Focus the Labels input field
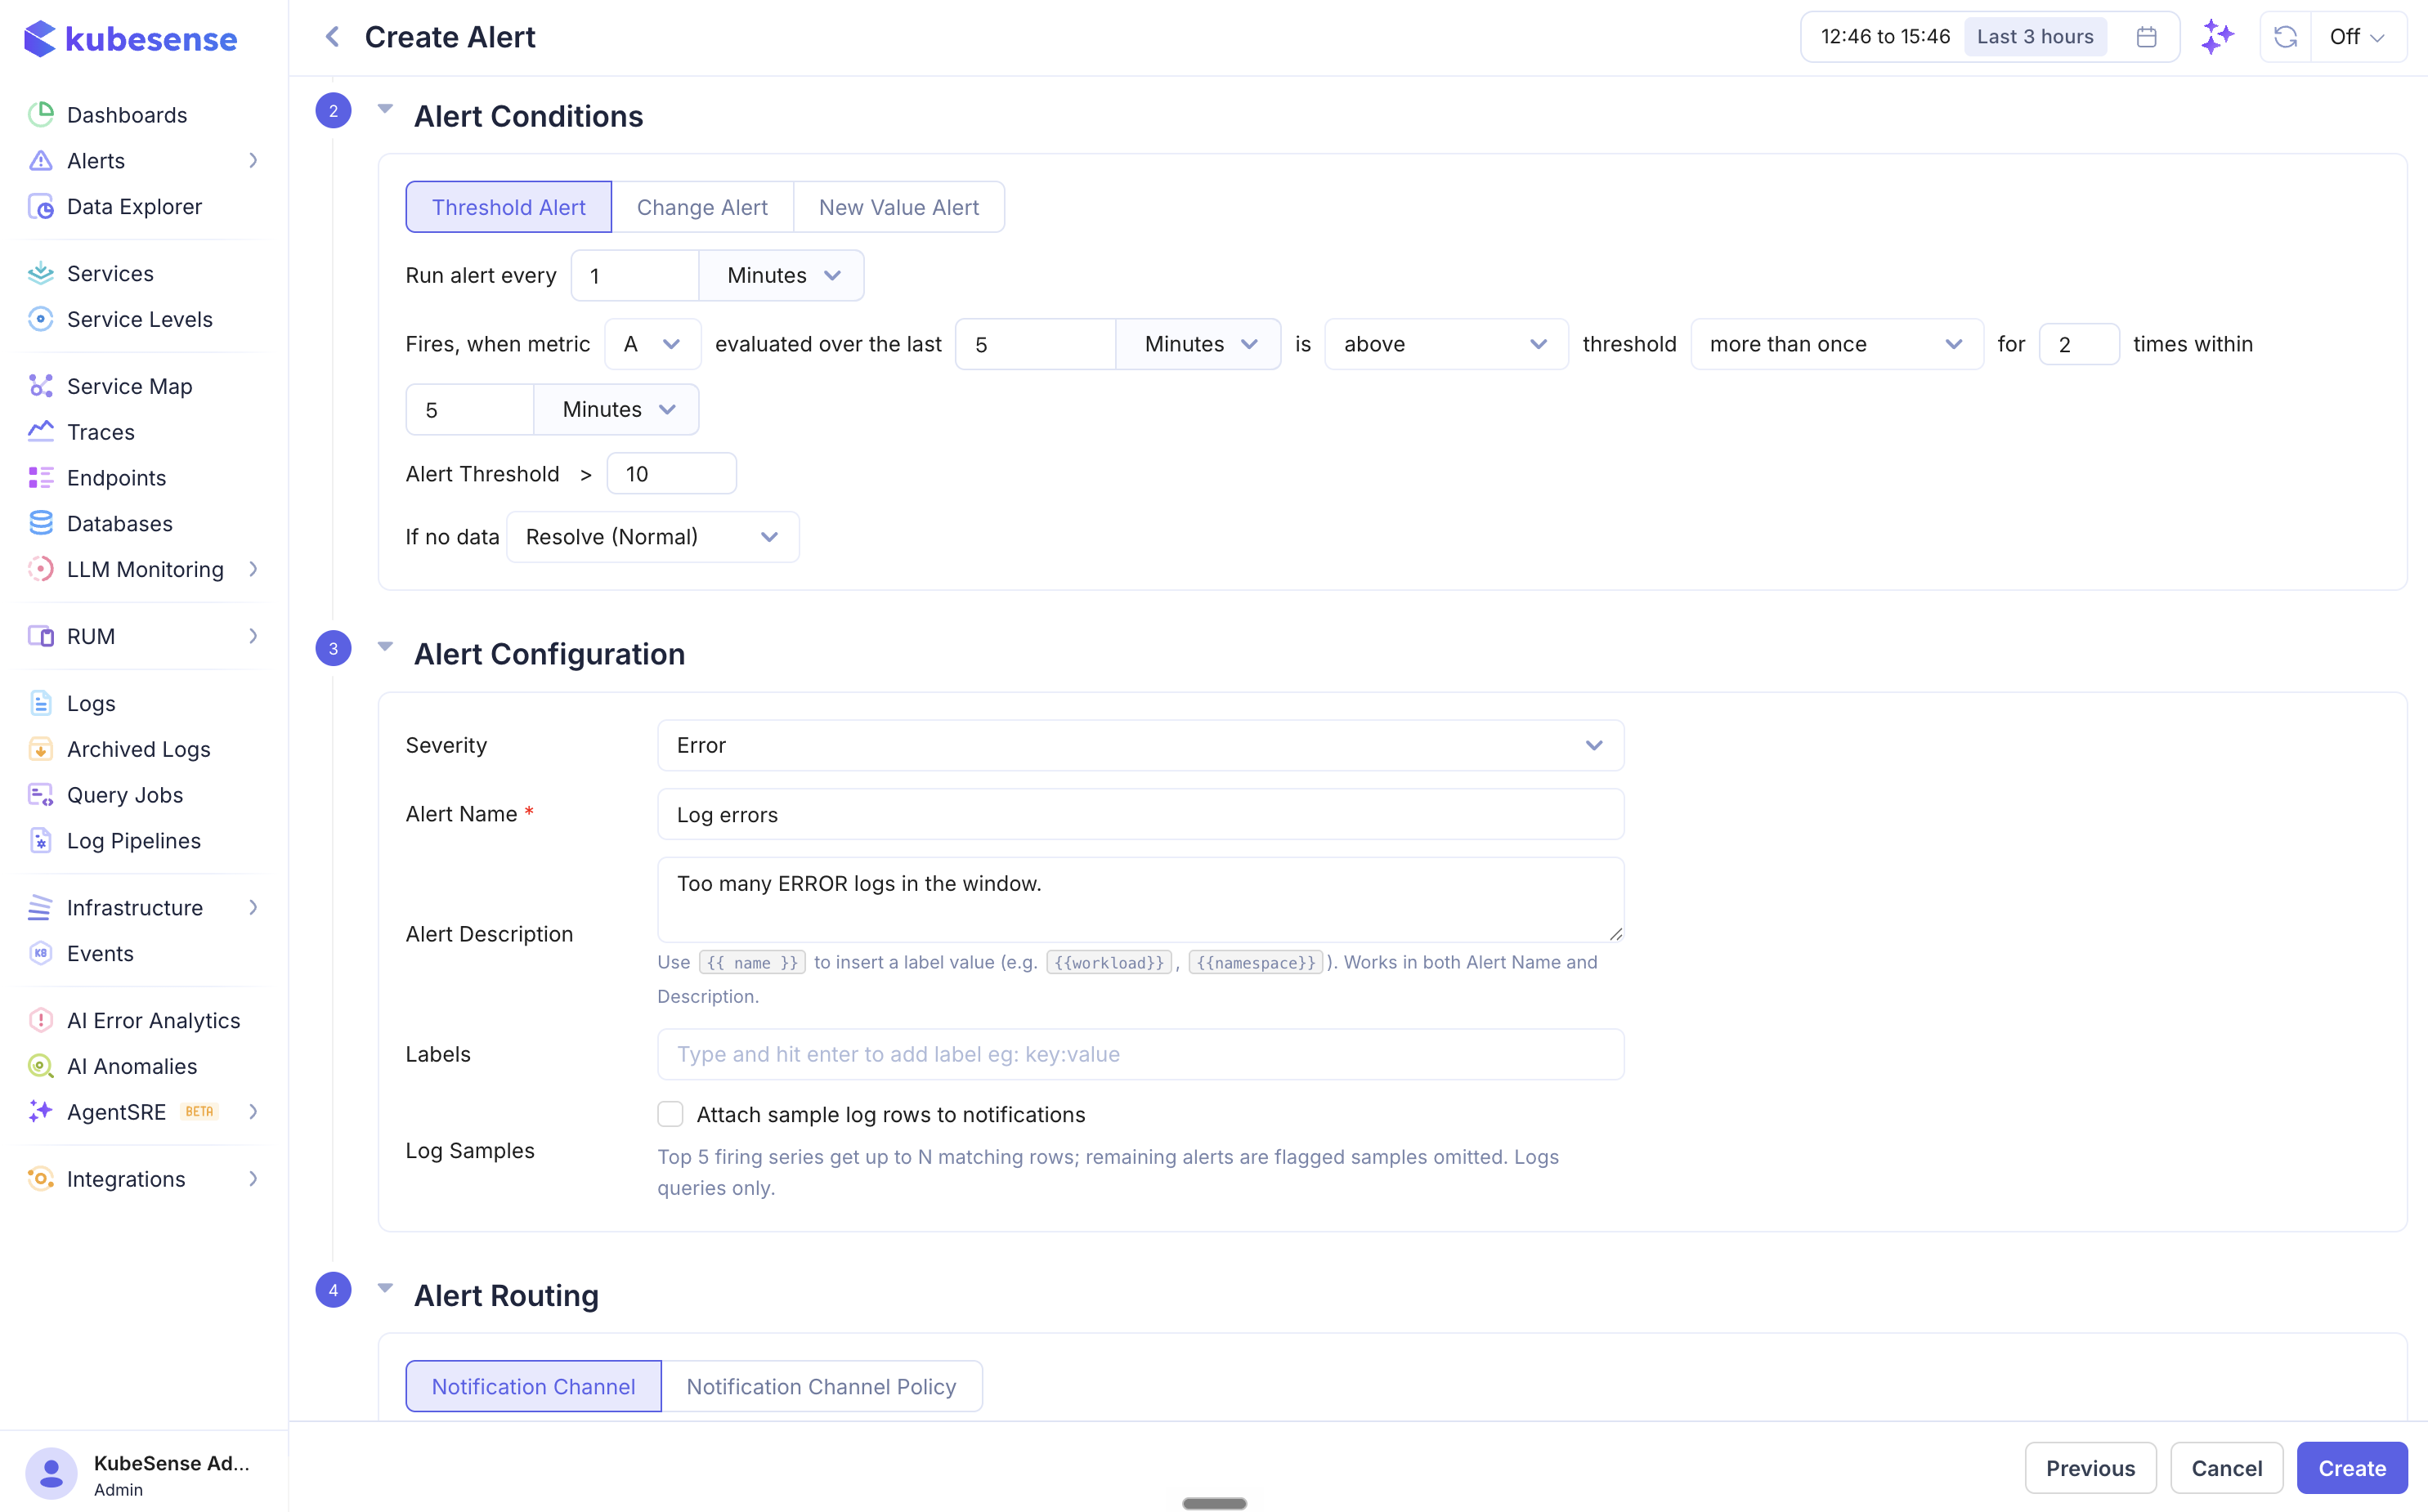Screen dimensions: 2428x1512 click(1140, 1054)
